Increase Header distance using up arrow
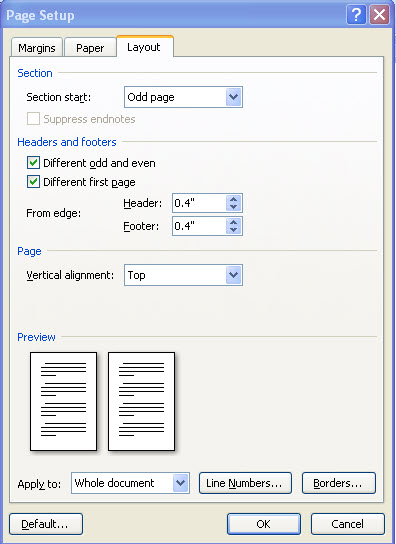This screenshot has width=396, height=544. 234,199
